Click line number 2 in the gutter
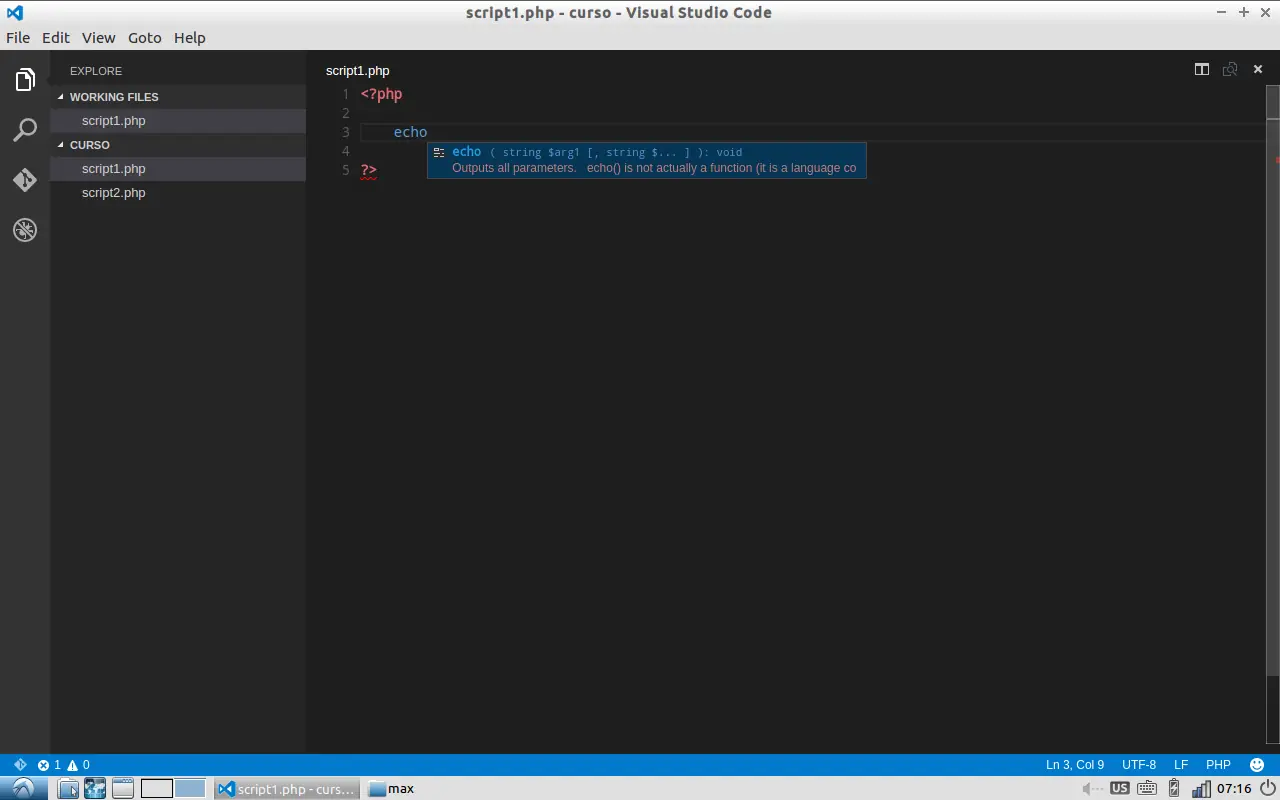Screen dimensions: 1280x800 point(345,113)
